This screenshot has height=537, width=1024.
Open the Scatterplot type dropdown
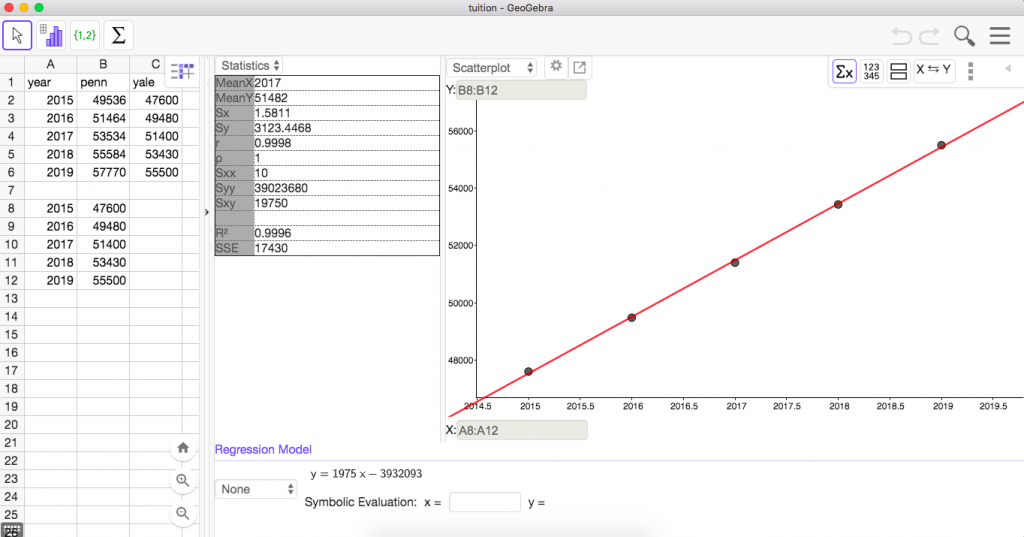[492, 67]
